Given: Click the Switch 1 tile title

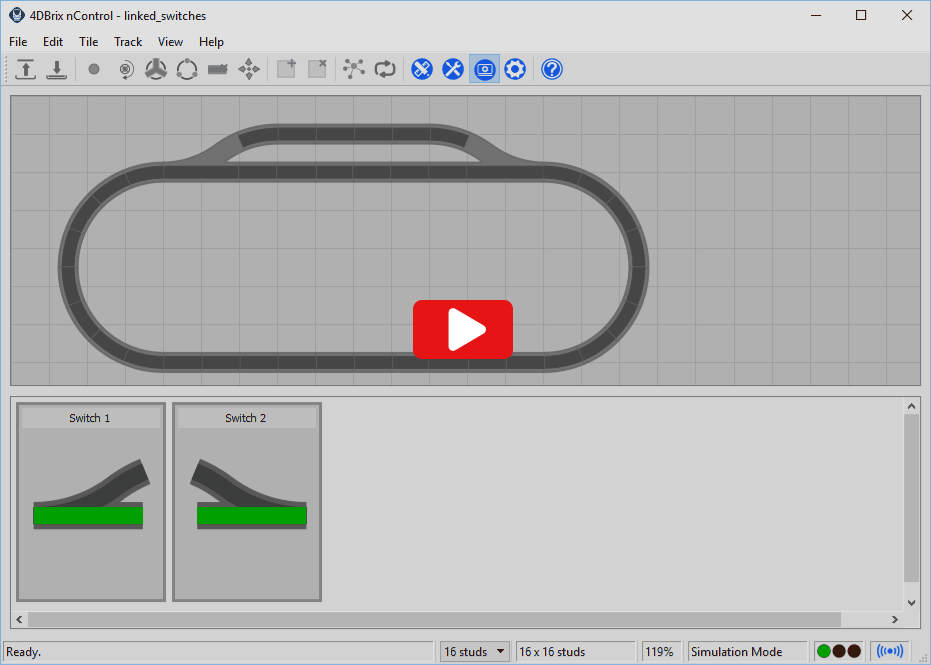Looking at the screenshot, I should coord(90,418).
